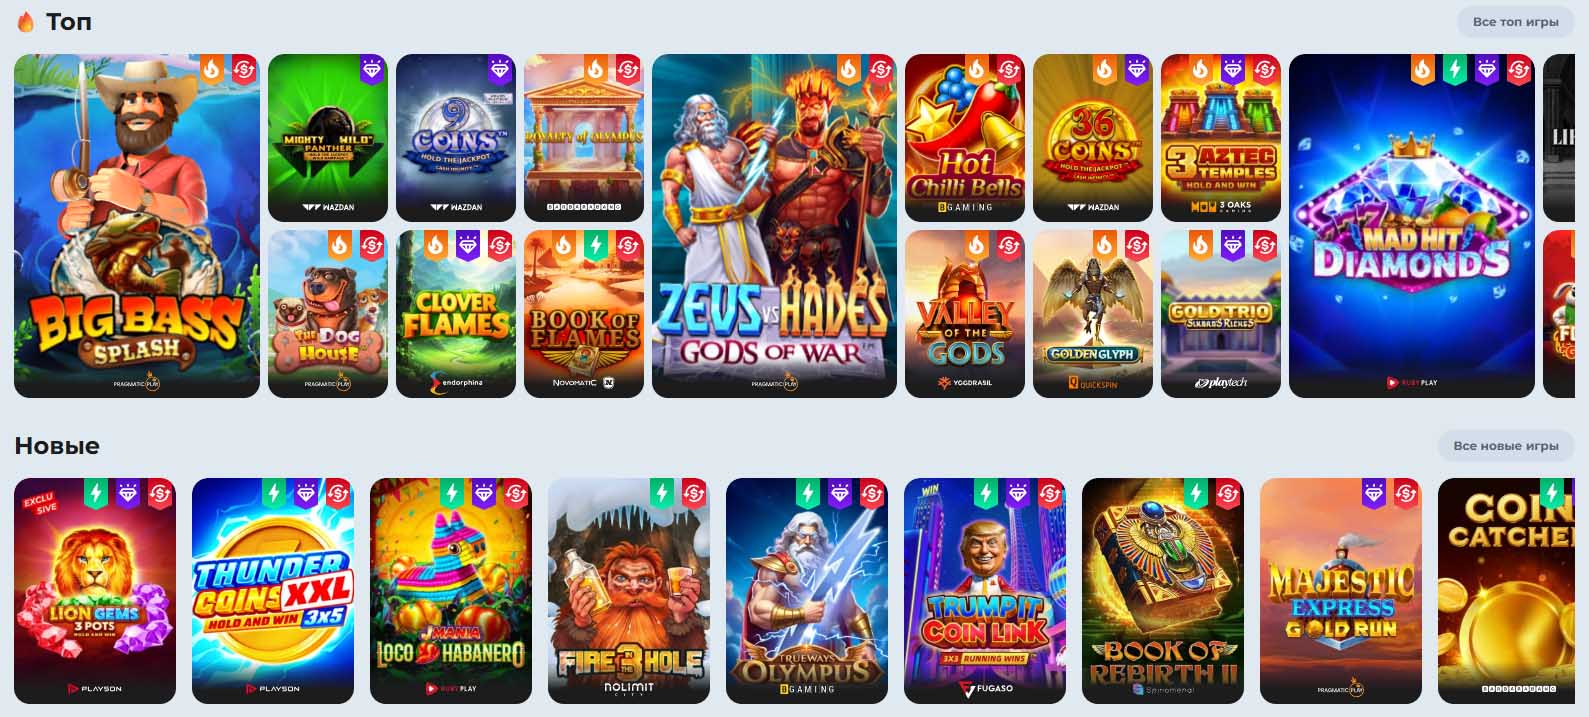This screenshot has width=1589, height=717.
Task: Open the 3 Aztec Temples game
Action: [x=1221, y=137]
